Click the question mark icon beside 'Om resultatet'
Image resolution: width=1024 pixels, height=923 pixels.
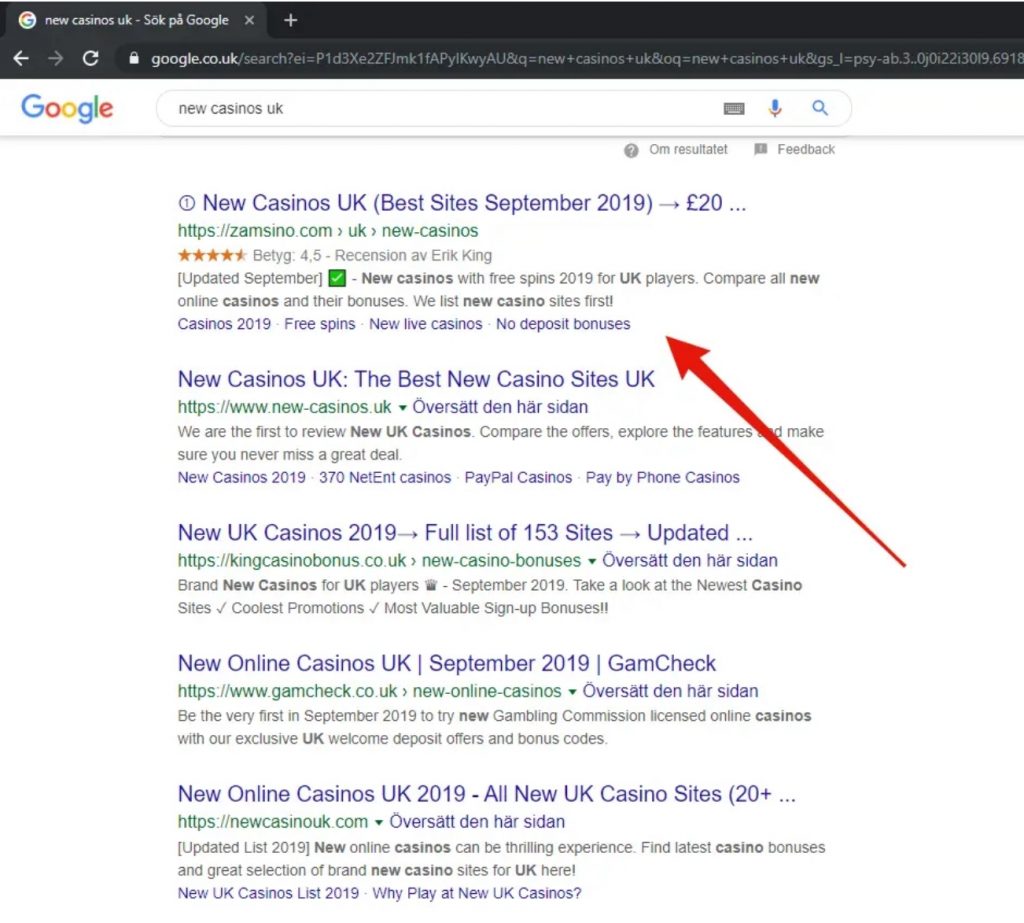click(631, 150)
